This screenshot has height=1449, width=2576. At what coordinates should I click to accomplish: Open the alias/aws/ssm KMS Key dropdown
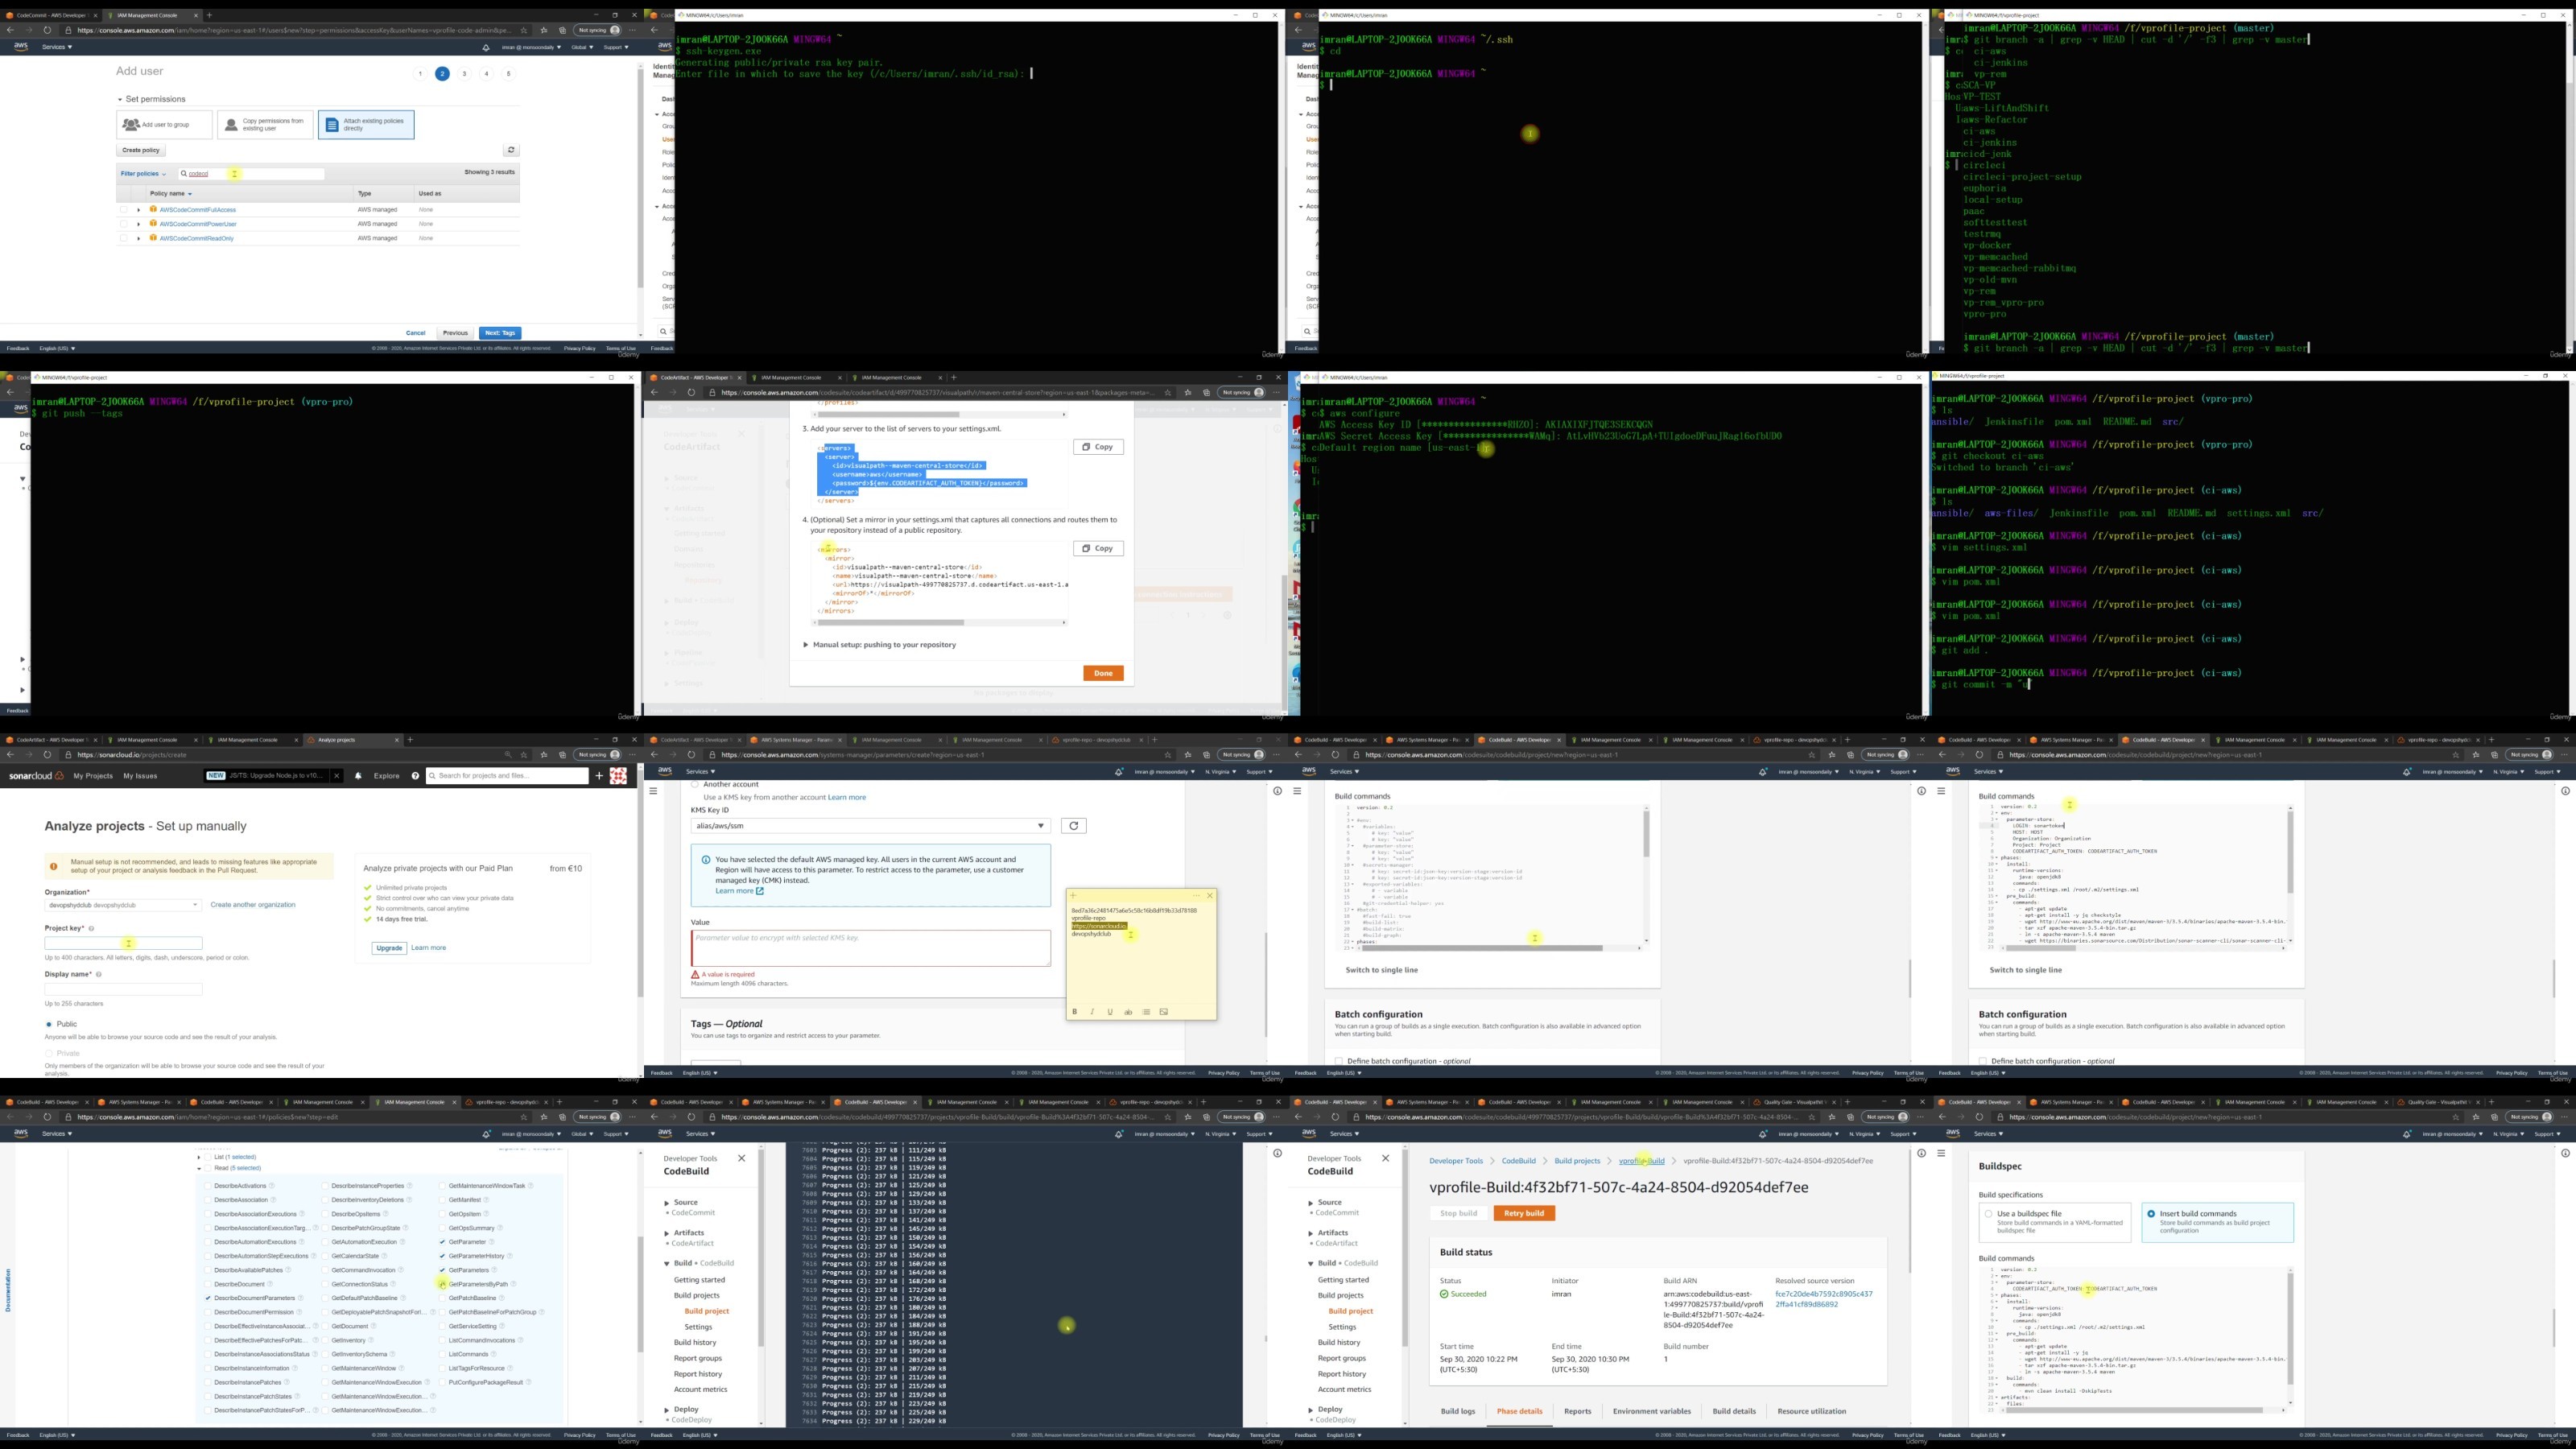869,826
